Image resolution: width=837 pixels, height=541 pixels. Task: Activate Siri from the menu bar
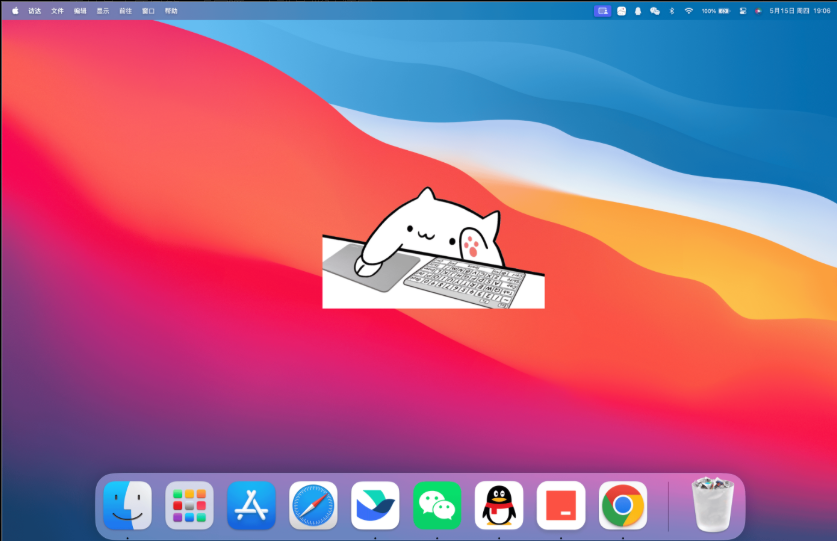pos(758,11)
